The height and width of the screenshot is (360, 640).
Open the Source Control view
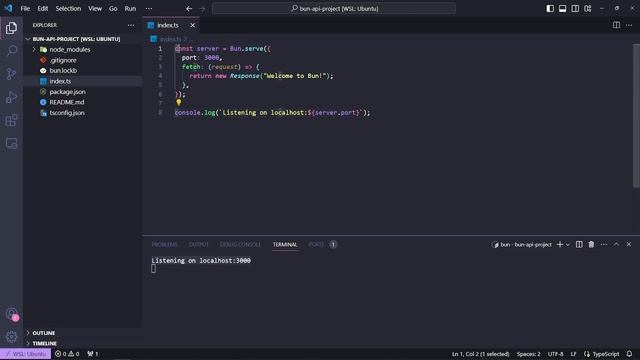[11, 74]
